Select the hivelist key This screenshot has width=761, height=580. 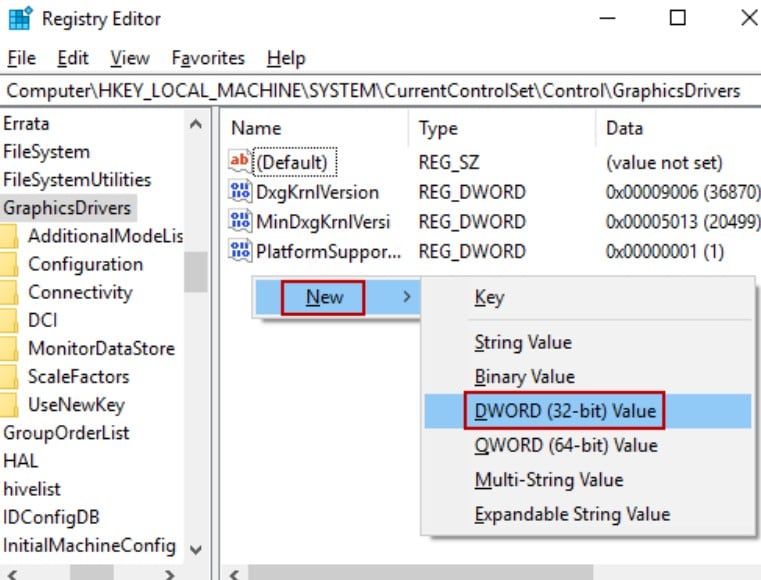coord(32,489)
